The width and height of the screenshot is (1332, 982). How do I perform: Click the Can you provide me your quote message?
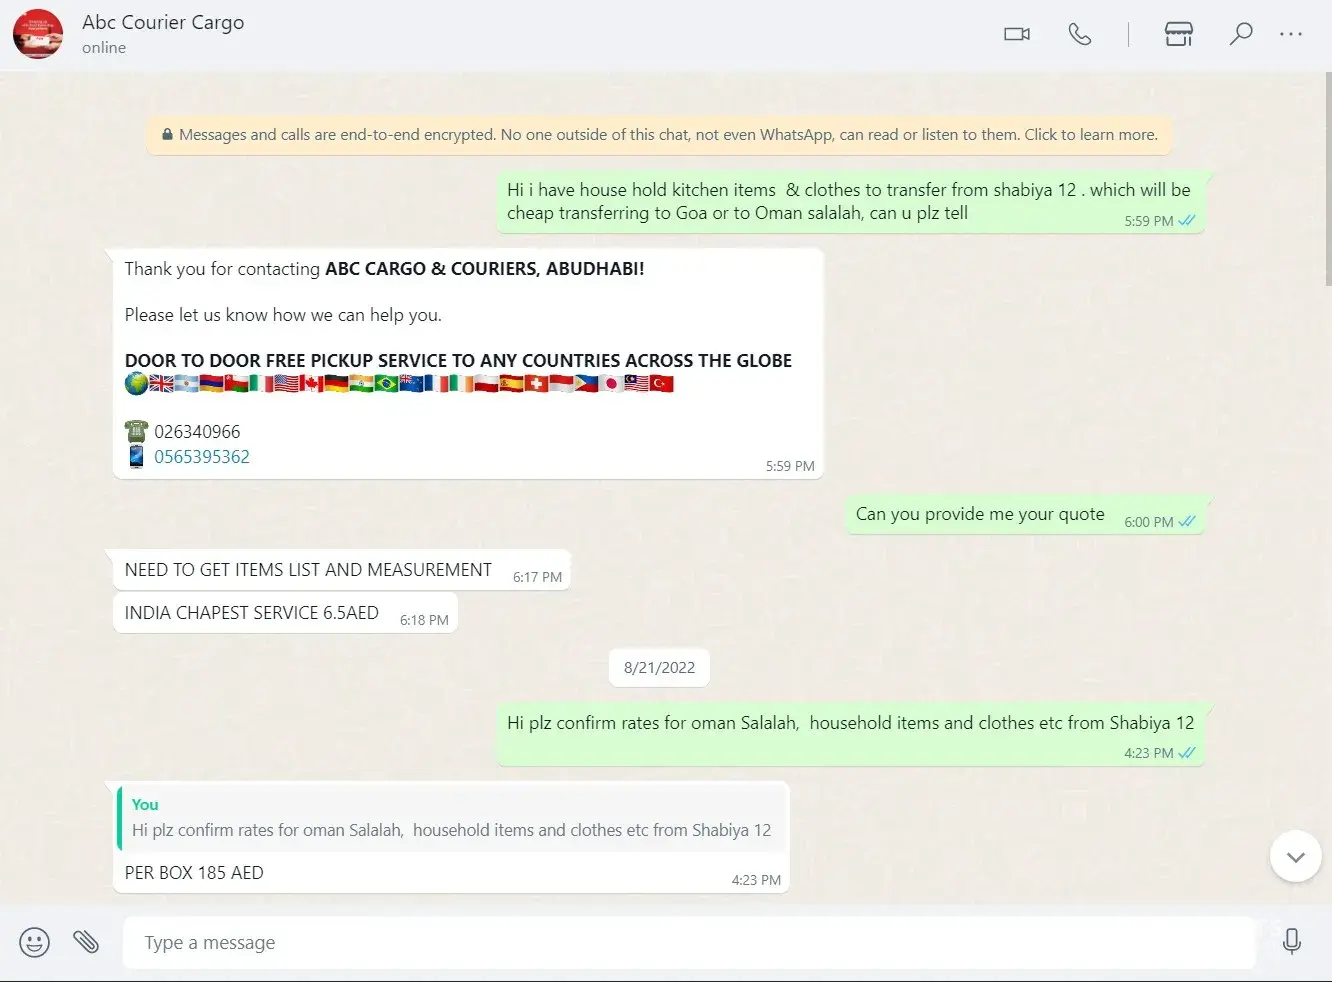tap(980, 514)
